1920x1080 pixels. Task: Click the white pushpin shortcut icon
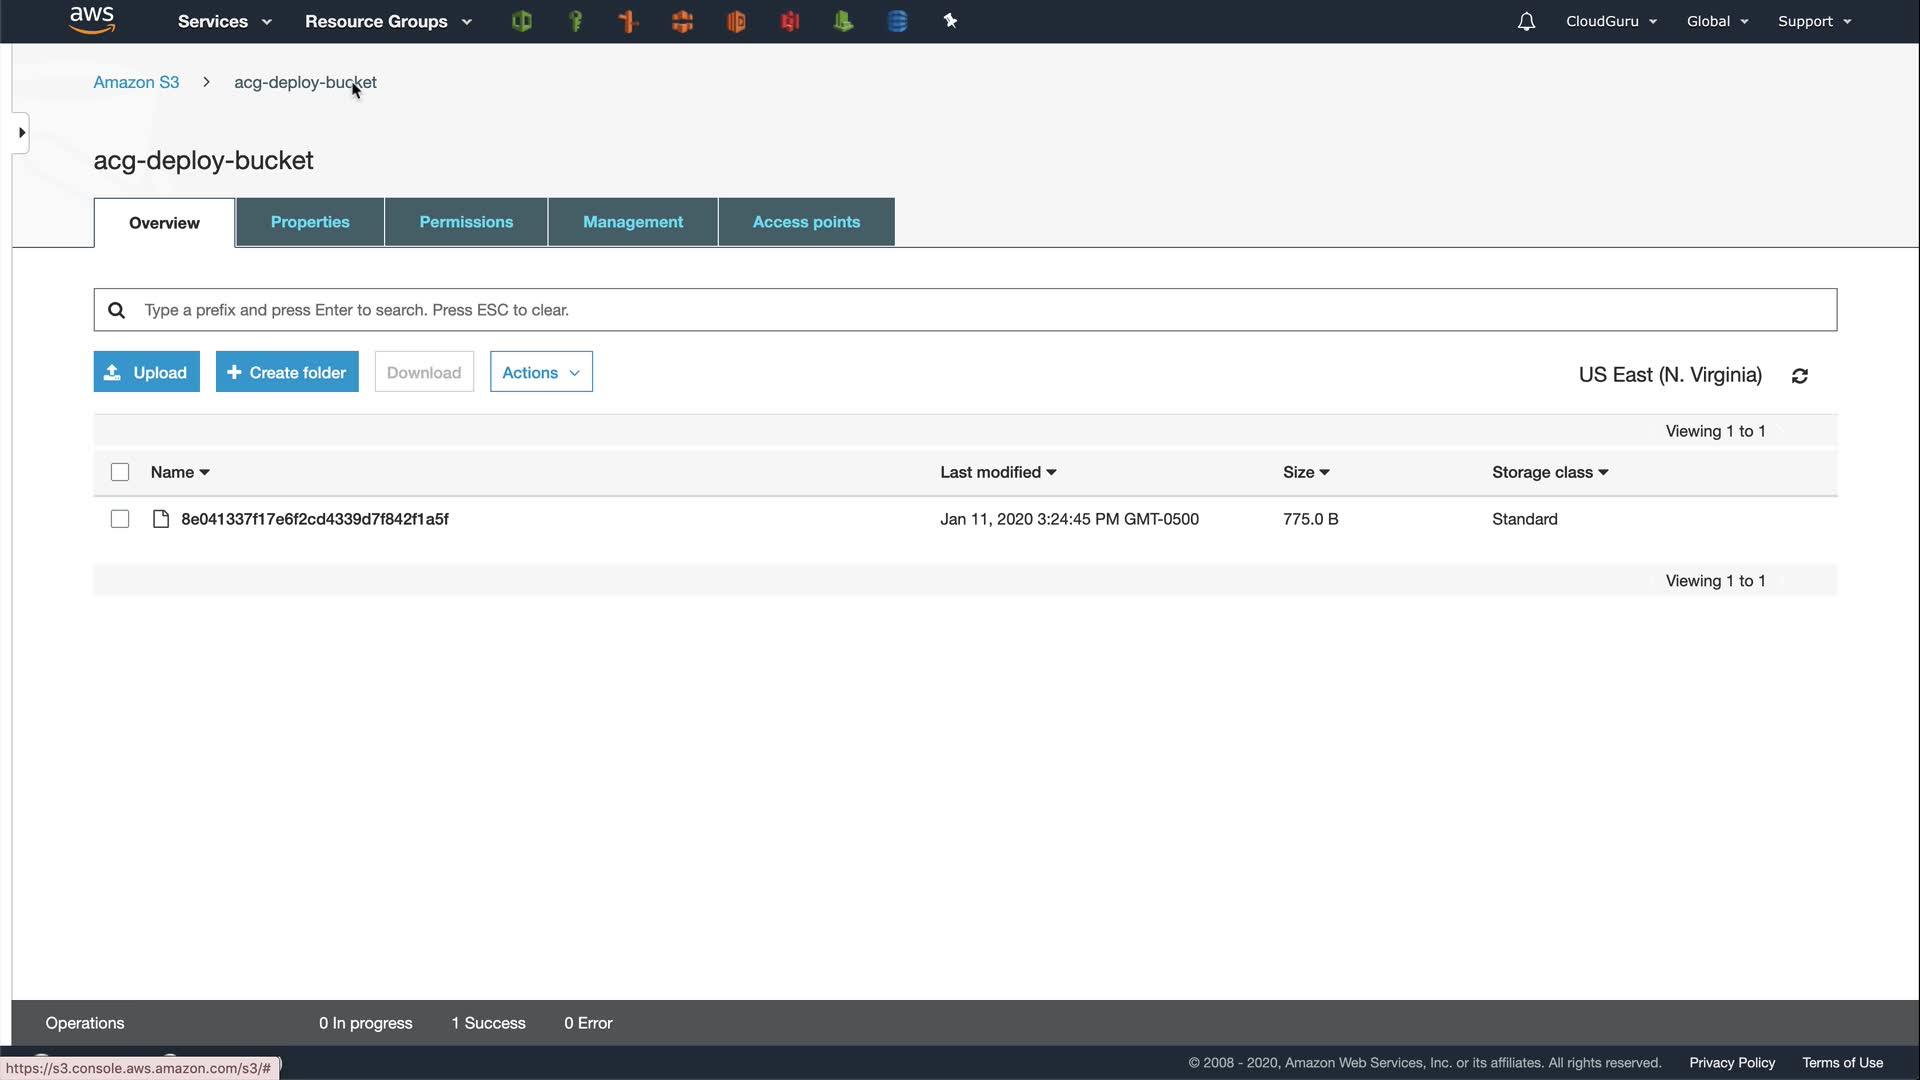pyautogui.click(x=950, y=21)
